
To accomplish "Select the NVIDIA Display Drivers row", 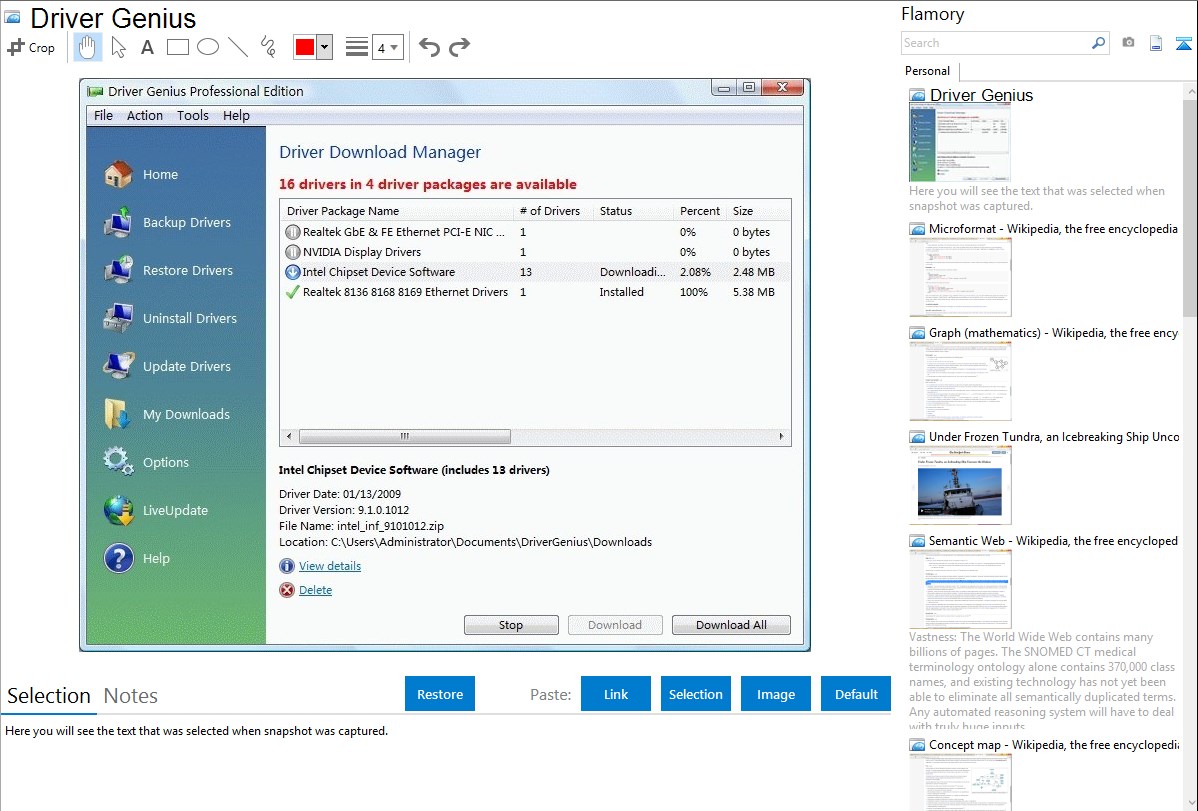I will (x=535, y=251).
